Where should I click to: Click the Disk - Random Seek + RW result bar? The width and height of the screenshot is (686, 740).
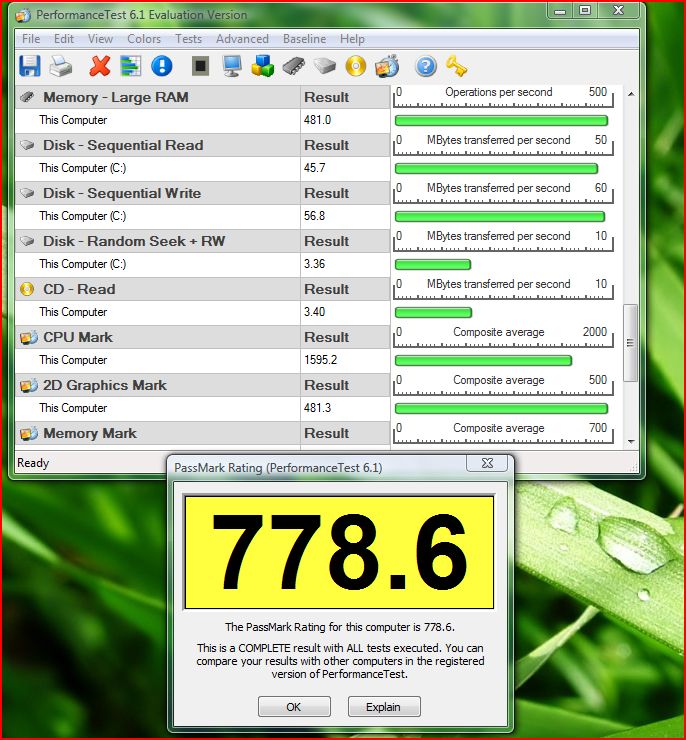pos(433,265)
